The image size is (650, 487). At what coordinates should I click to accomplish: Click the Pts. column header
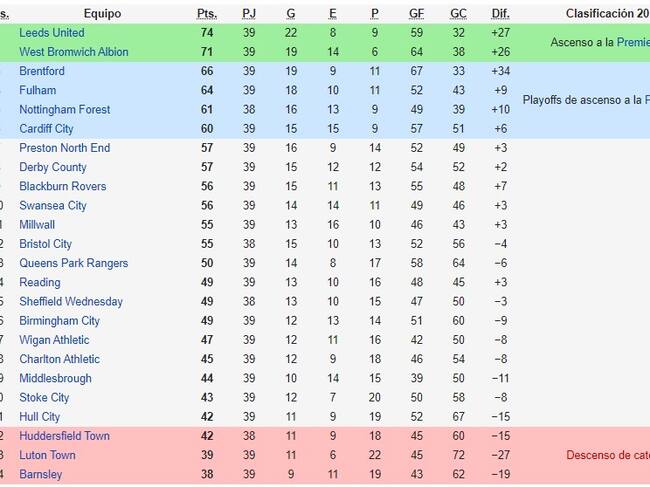tap(207, 14)
